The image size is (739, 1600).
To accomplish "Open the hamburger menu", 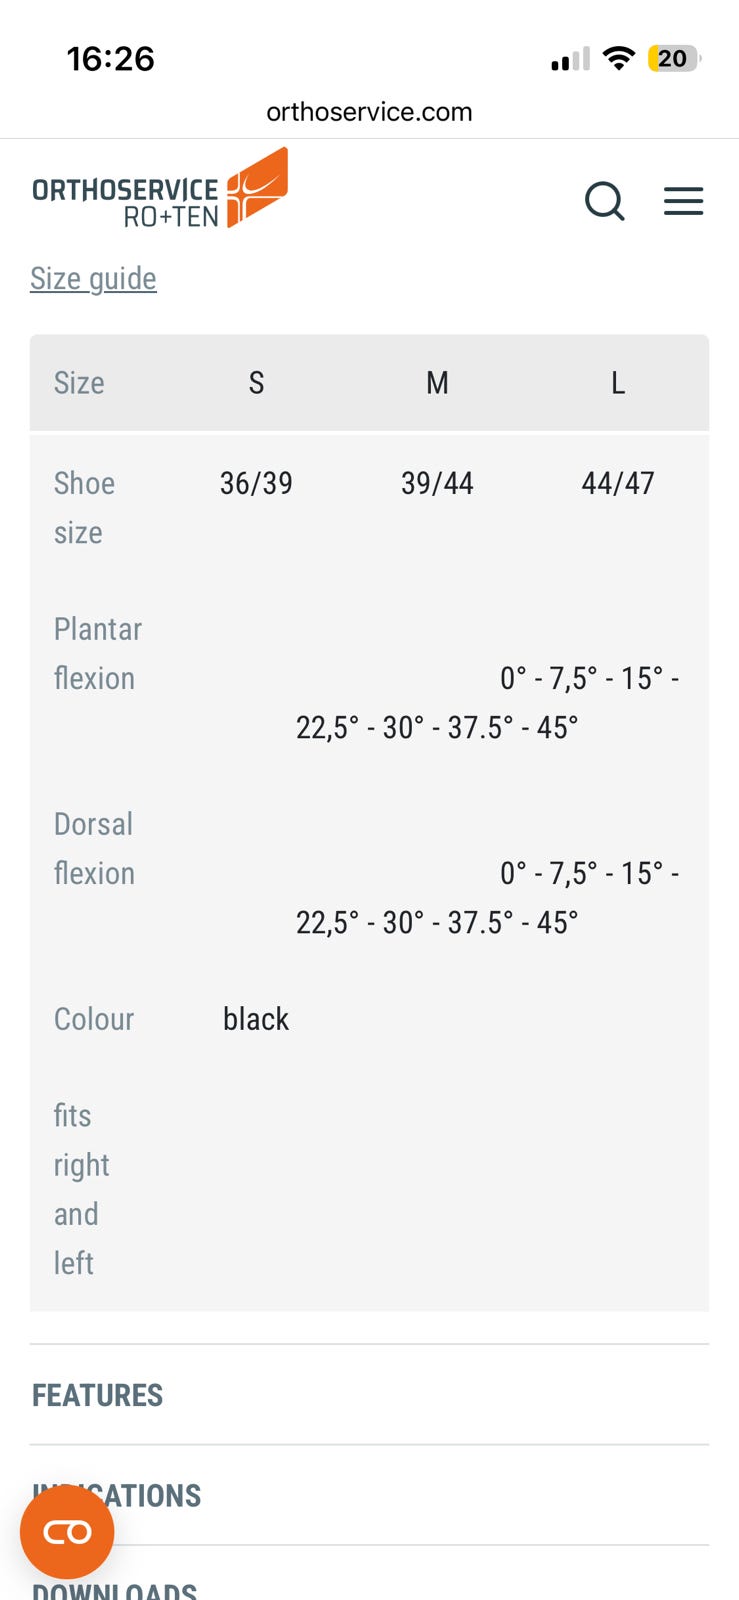I will click(684, 201).
